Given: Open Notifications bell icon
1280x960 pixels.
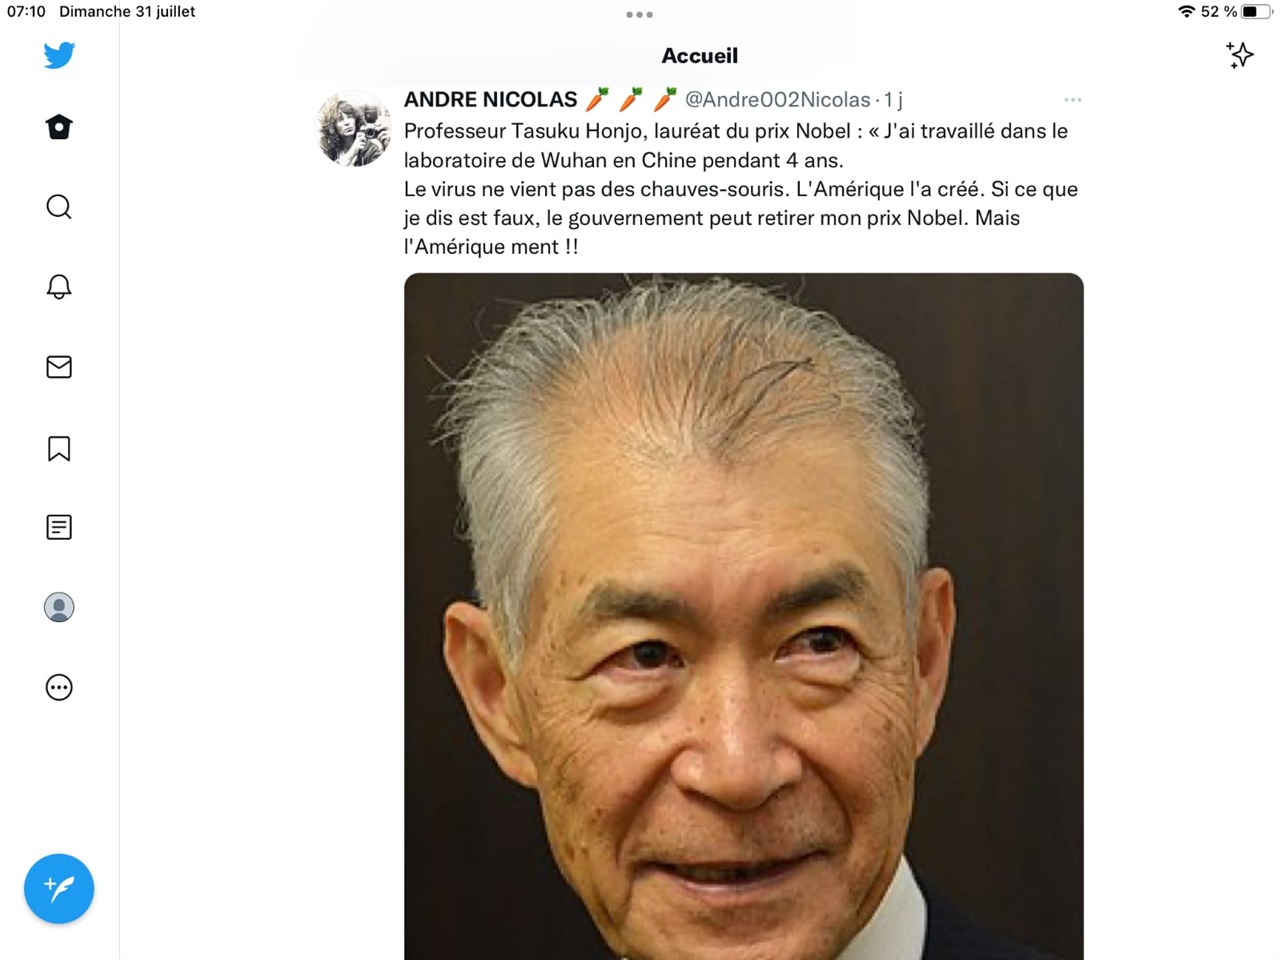Looking at the screenshot, I should click(59, 287).
